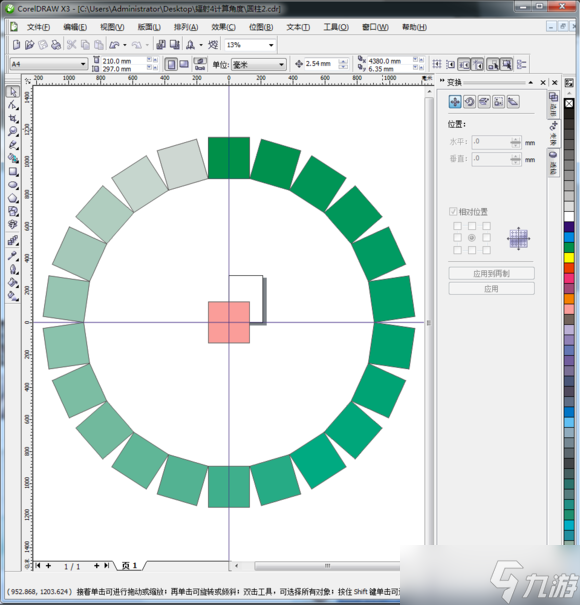This screenshot has height=605, width=580.
Task: Choose the Rectangle tool
Action: (13, 171)
